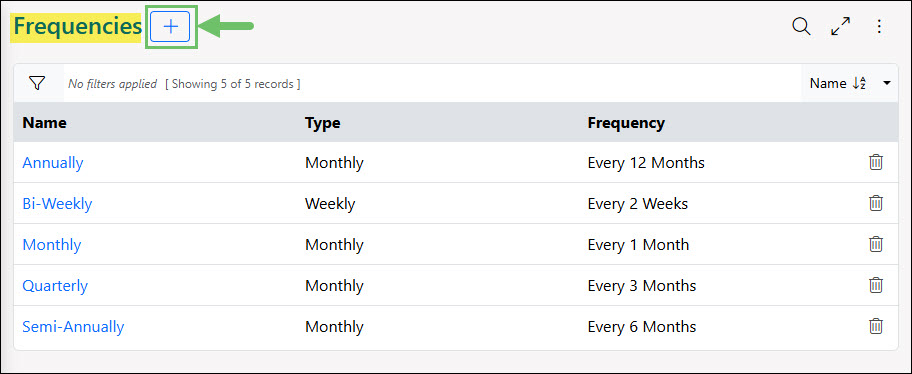Select 'Every 3 Months' cell
Image resolution: width=912 pixels, height=374 pixels.
coord(642,286)
